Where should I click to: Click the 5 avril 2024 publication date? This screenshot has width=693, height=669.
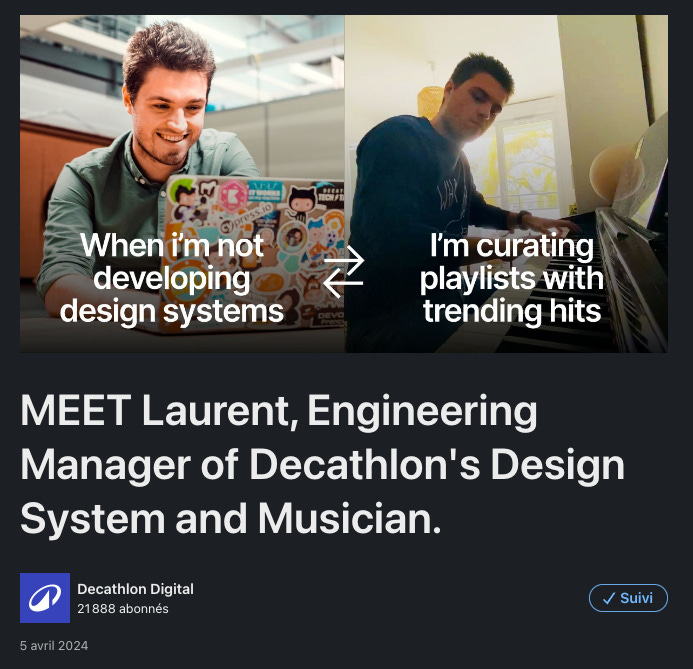[x=54, y=646]
